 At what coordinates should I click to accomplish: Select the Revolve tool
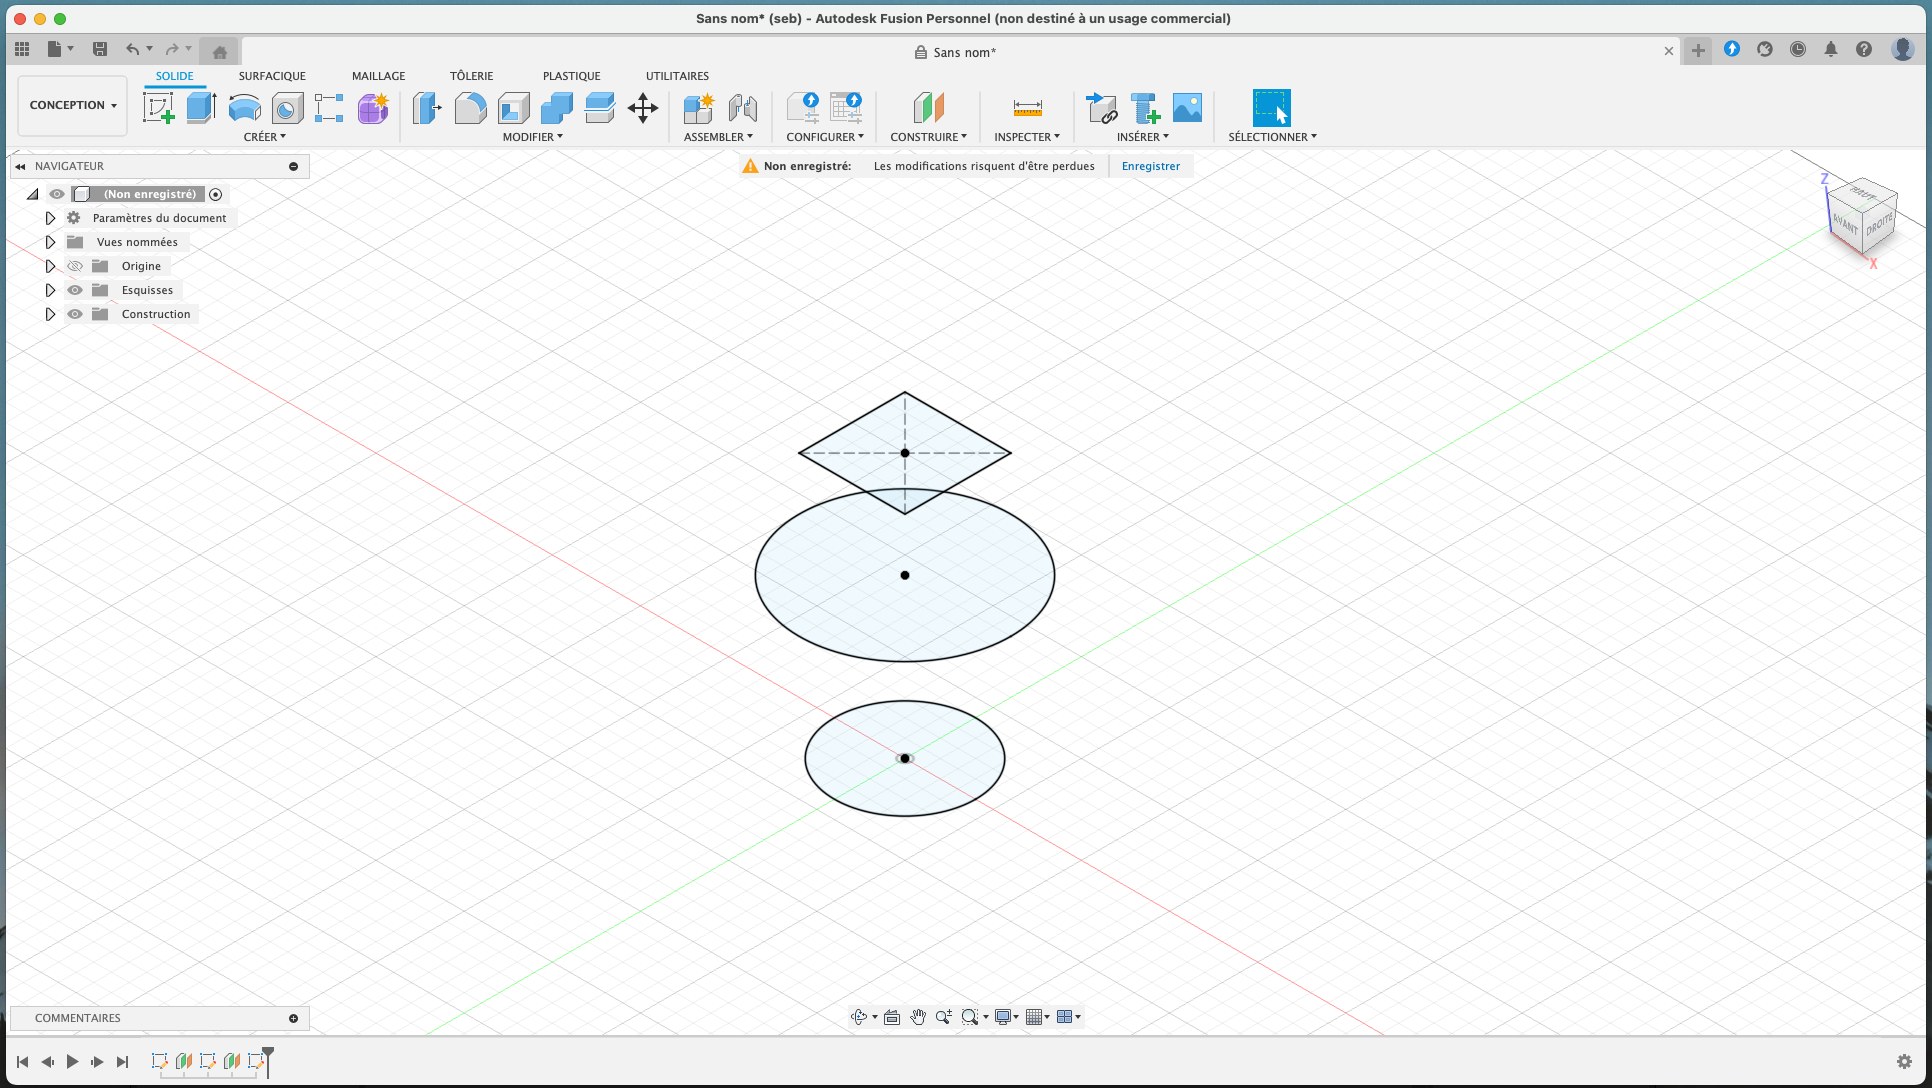[x=245, y=108]
